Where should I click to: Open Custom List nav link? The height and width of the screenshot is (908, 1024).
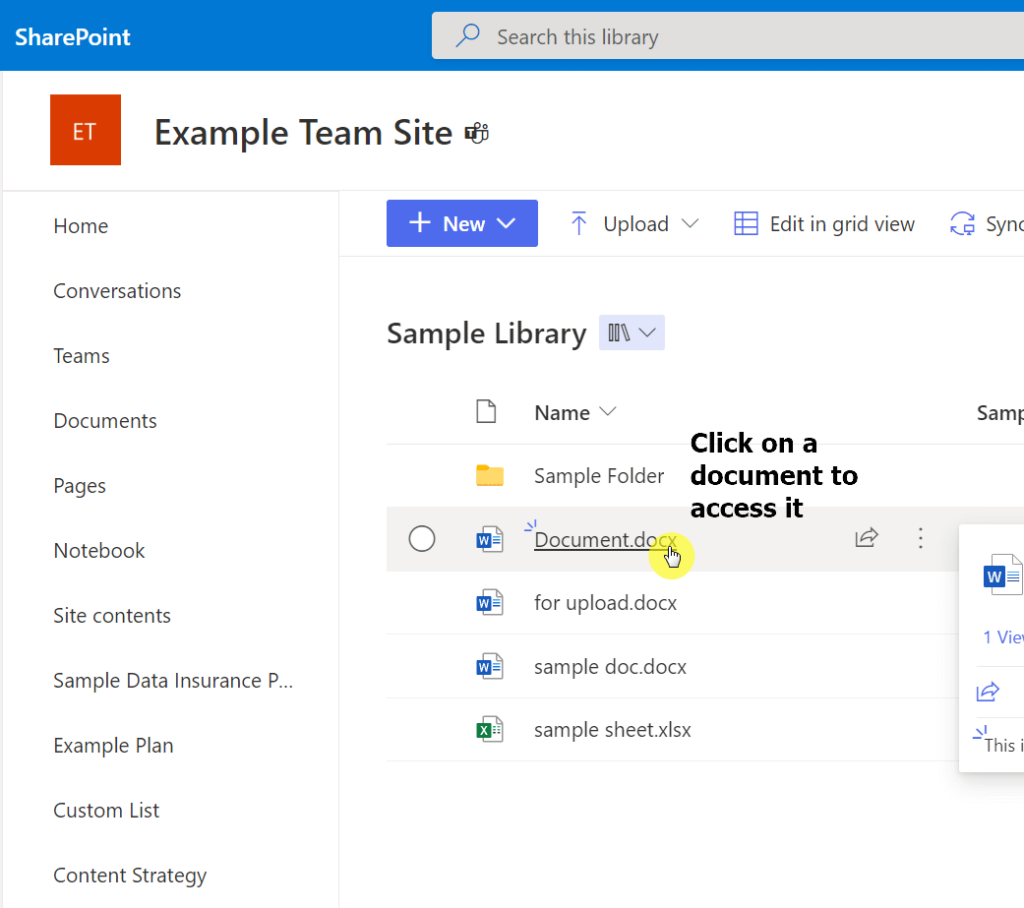click(106, 811)
